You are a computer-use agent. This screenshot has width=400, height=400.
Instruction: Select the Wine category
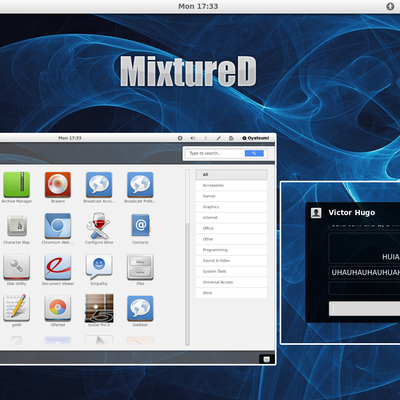[231, 293]
